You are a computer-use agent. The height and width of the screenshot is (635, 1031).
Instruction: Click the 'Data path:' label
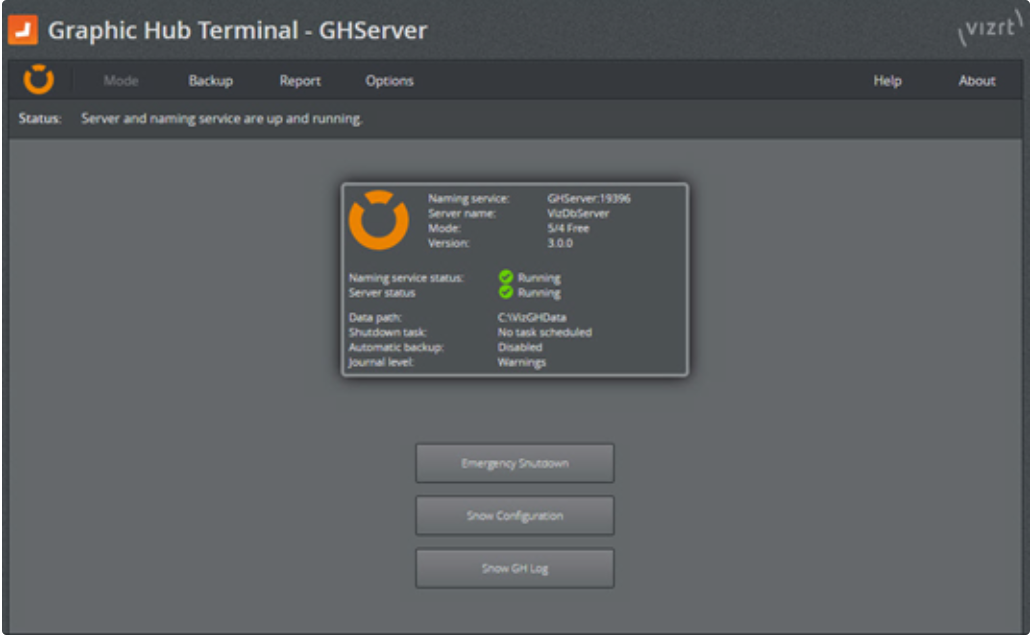[x=375, y=317]
